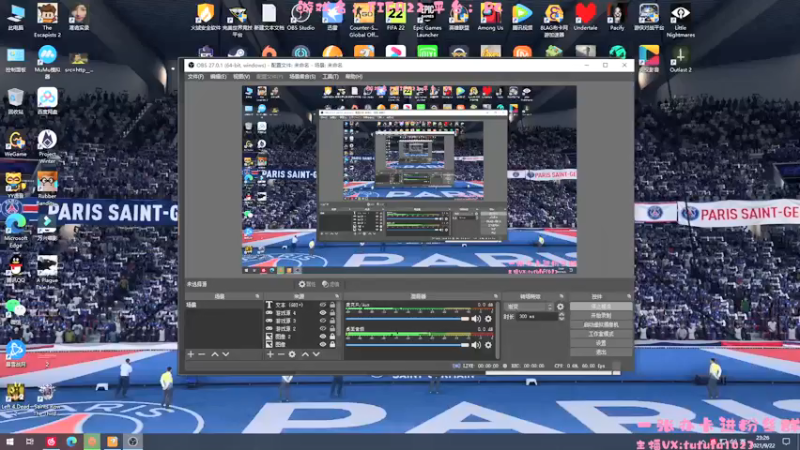Open the Among Us desktop icon
Screen dimensions: 800x450
(x=490, y=17)
